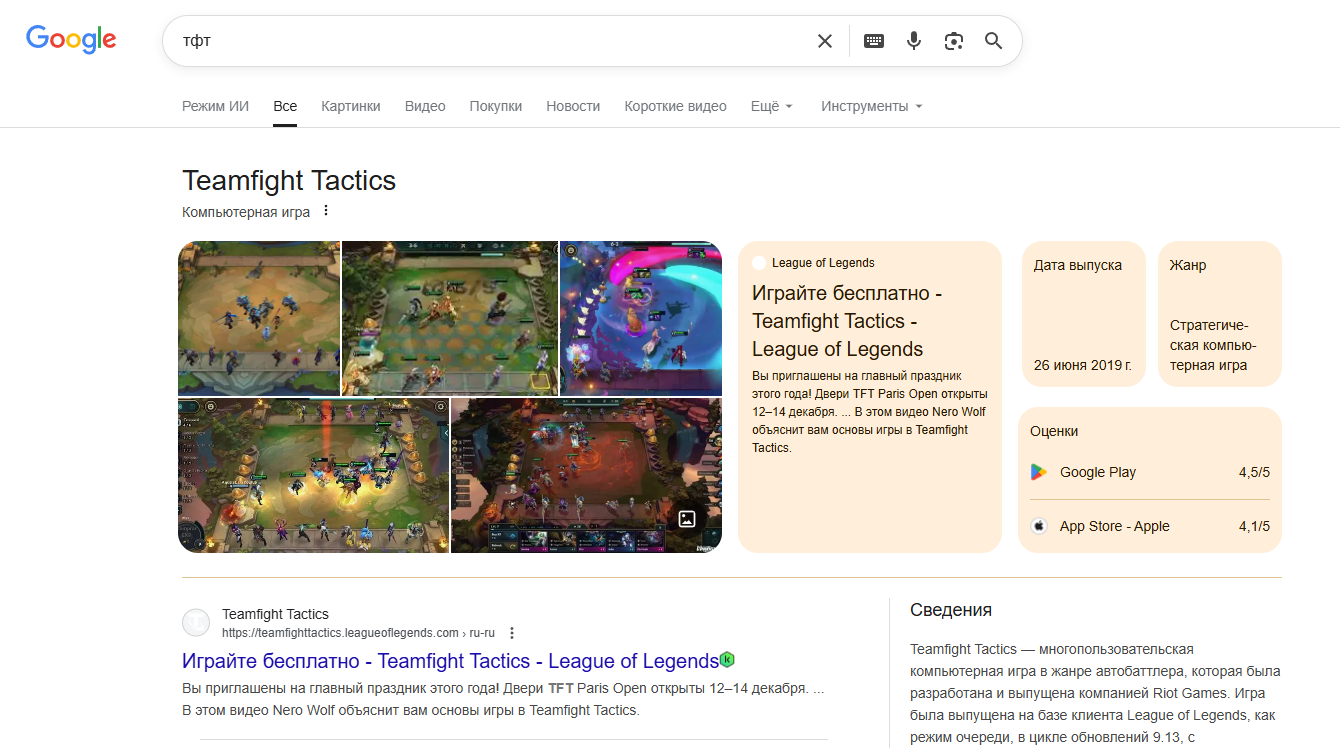
Task: Click the Teamfight Tactics knowledge panel title
Action: (x=289, y=181)
